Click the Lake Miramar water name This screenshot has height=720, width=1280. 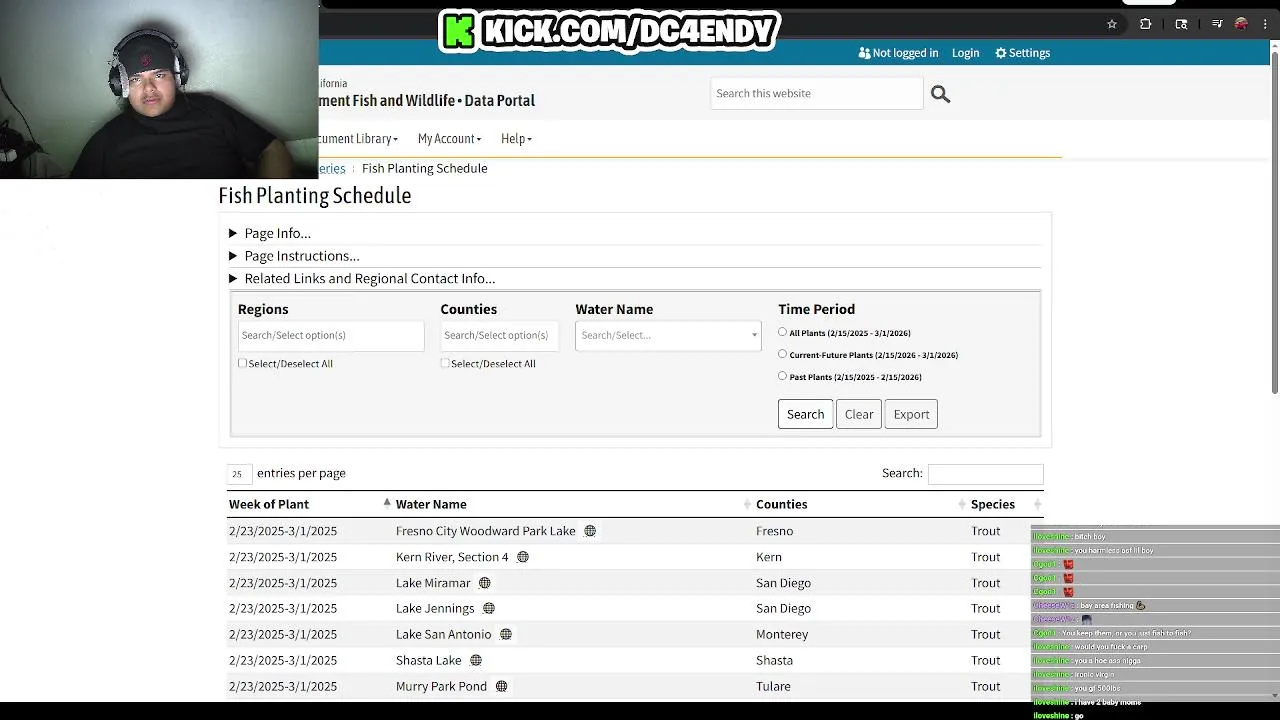pyautogui.click(x=433, y=583)
